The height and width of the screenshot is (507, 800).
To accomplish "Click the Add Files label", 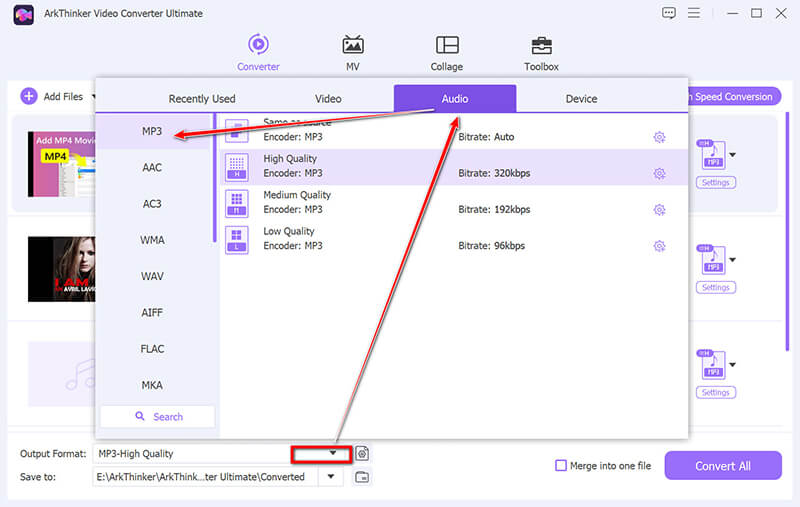I will tap(63, 96).
